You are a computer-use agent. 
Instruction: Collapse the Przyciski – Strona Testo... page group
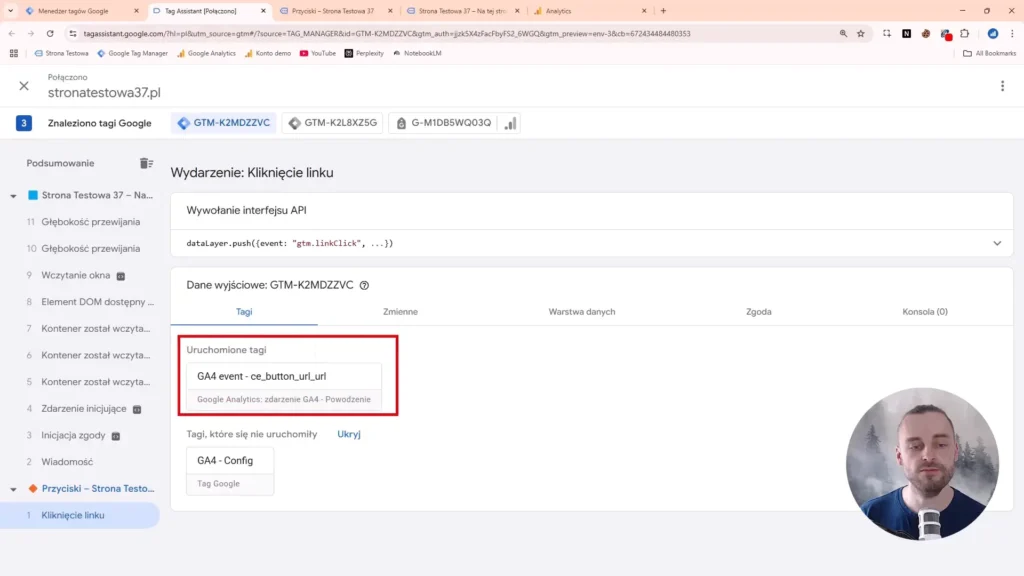click(13, 488)
